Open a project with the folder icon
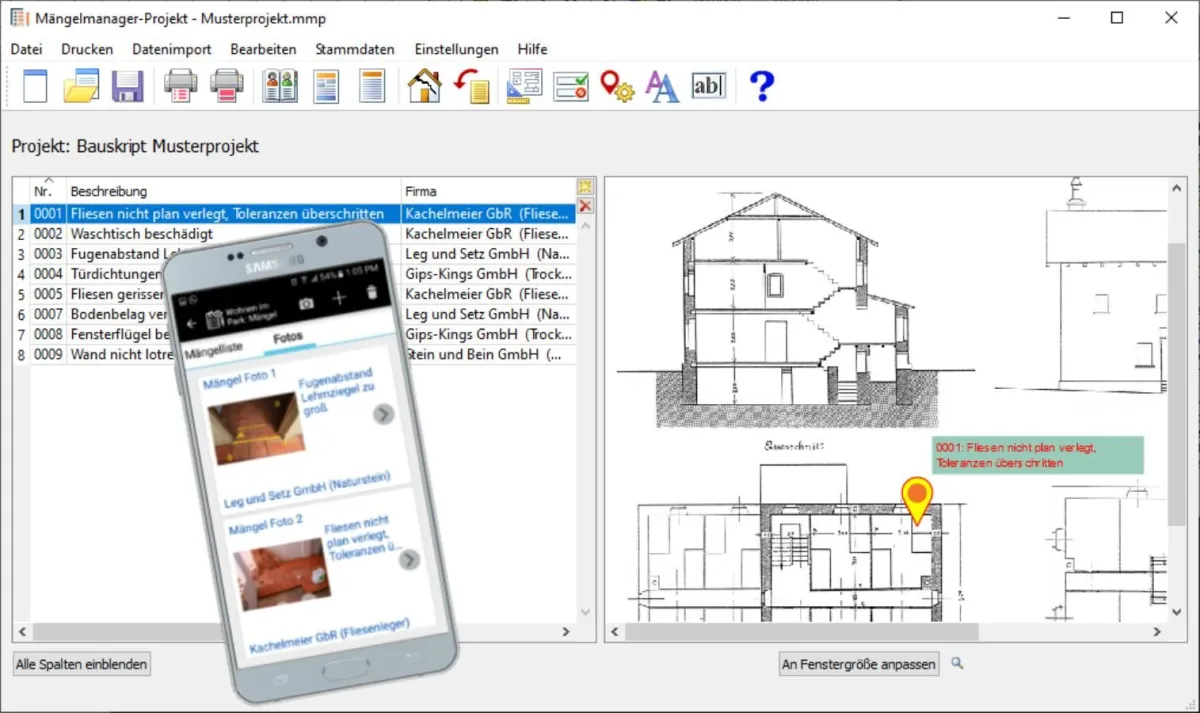This screenshot has width=1200, height=713. (82, 86)
